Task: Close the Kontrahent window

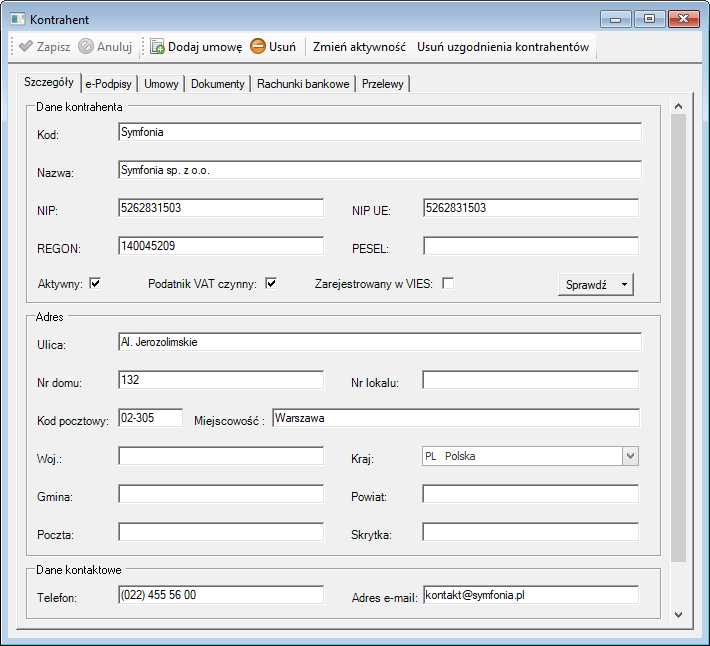Action: coord(684,19)
